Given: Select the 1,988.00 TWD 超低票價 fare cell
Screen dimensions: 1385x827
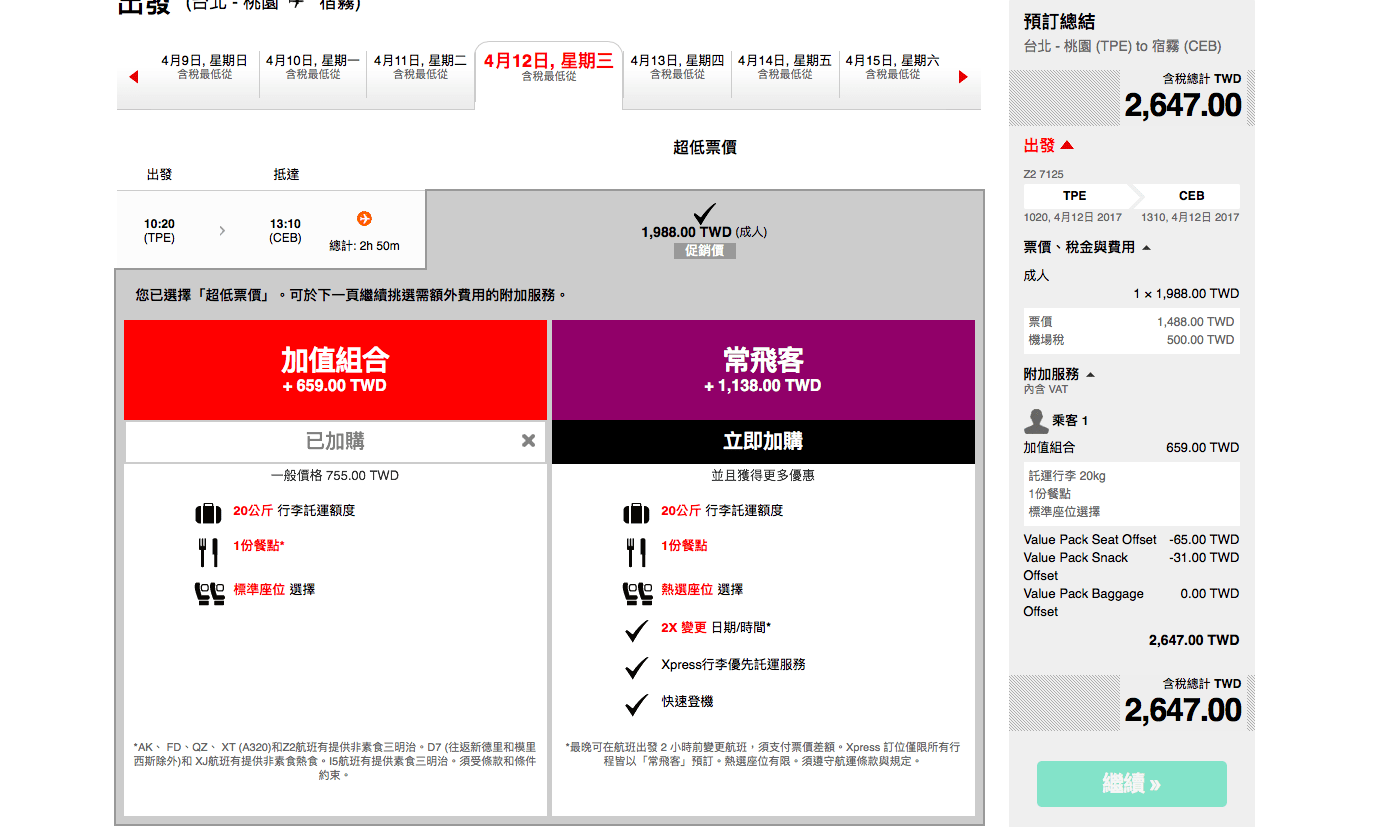Looking at the screenshot, I should (704, 230).
